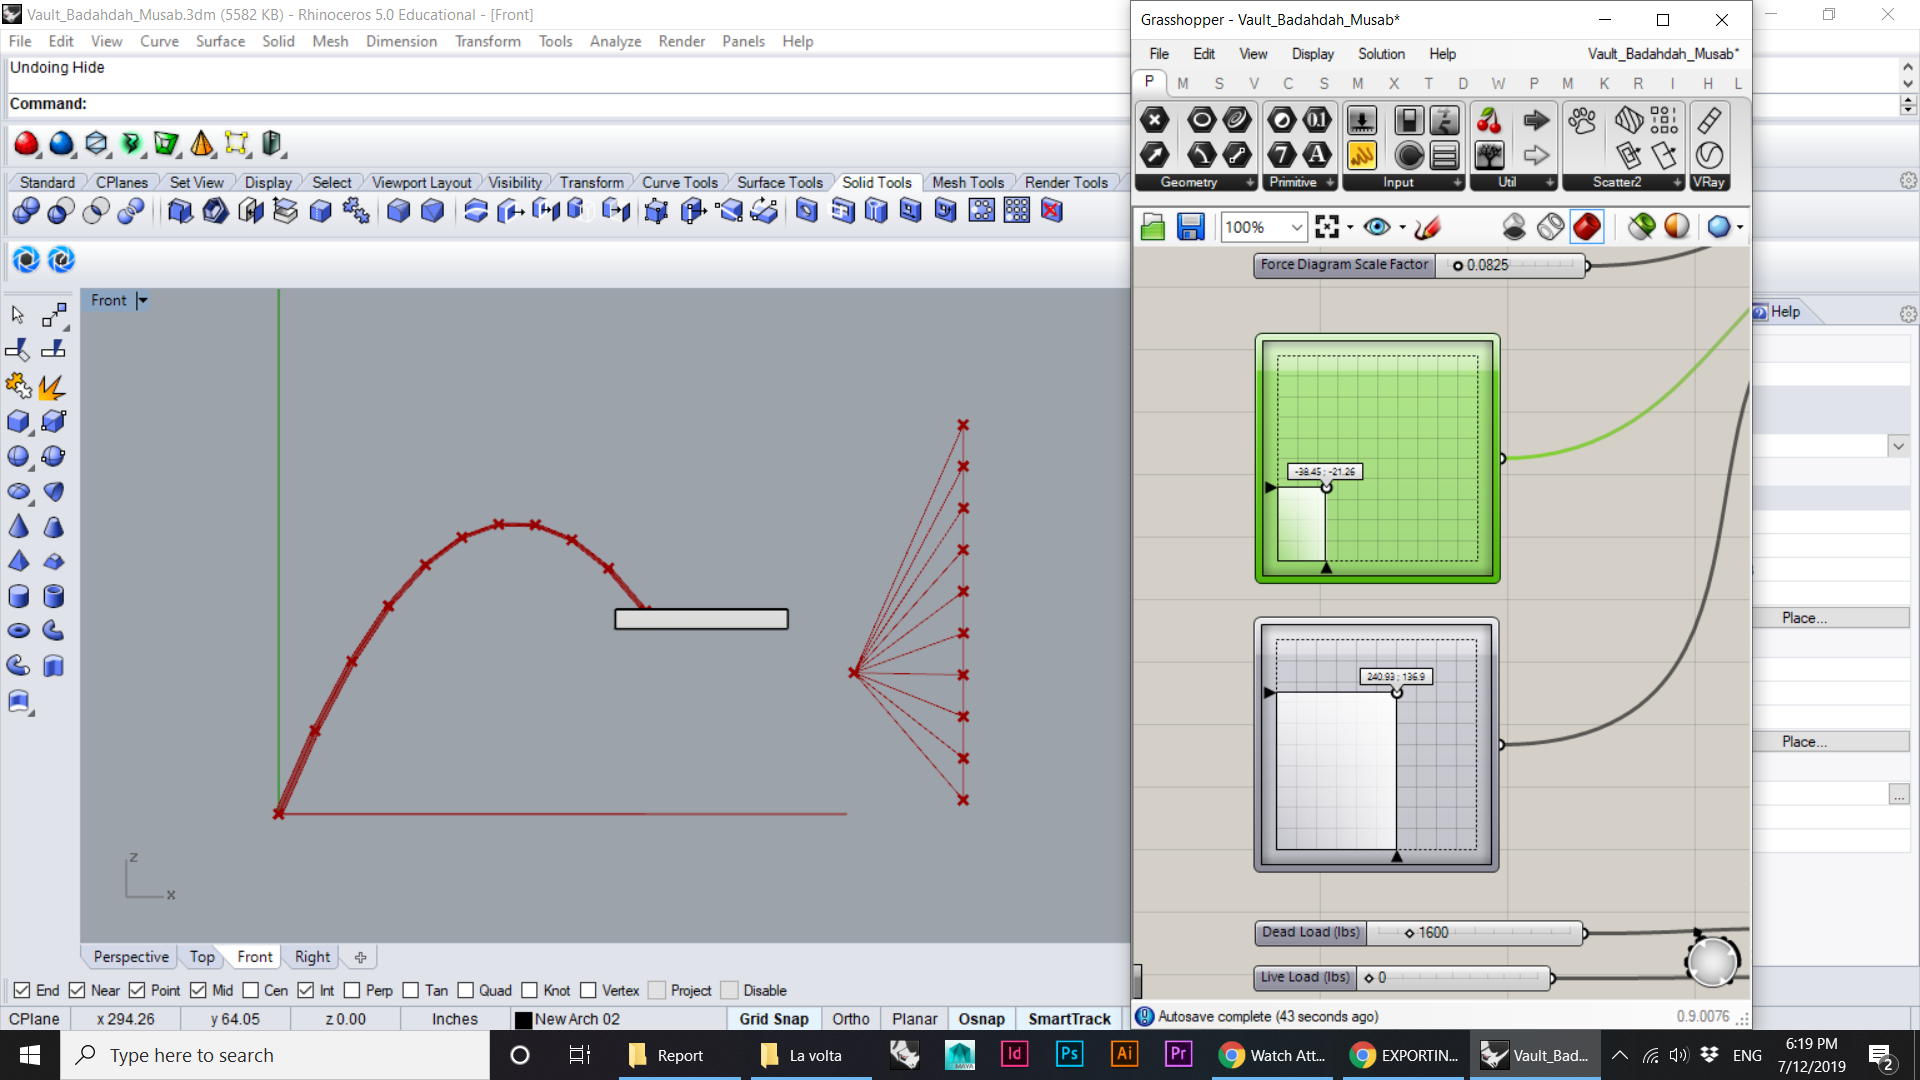Click the Scatter2 paw print icon
This screenshot has width=1920, height=1080.
pos(1582,121)
